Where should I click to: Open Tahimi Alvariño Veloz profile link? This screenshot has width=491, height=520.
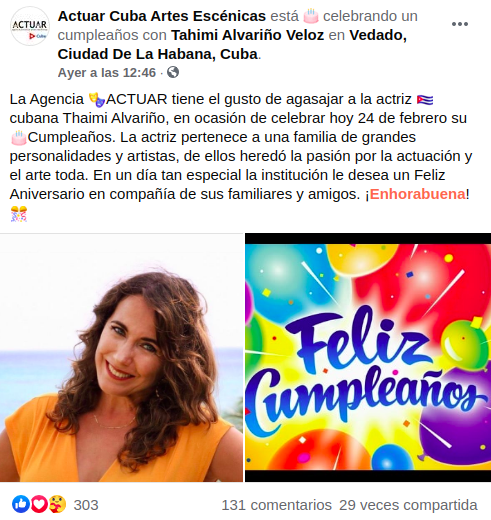coord(247,35)
